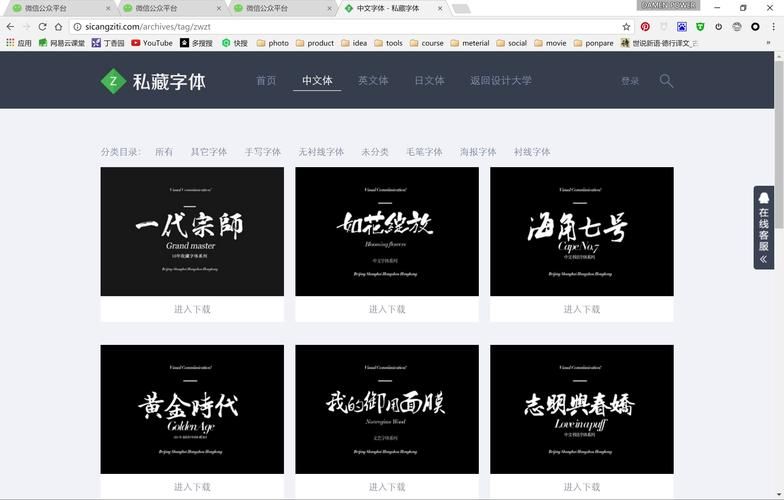Open the 快搜 bookmark
The image size is (784, 500).
coord(235,43)
